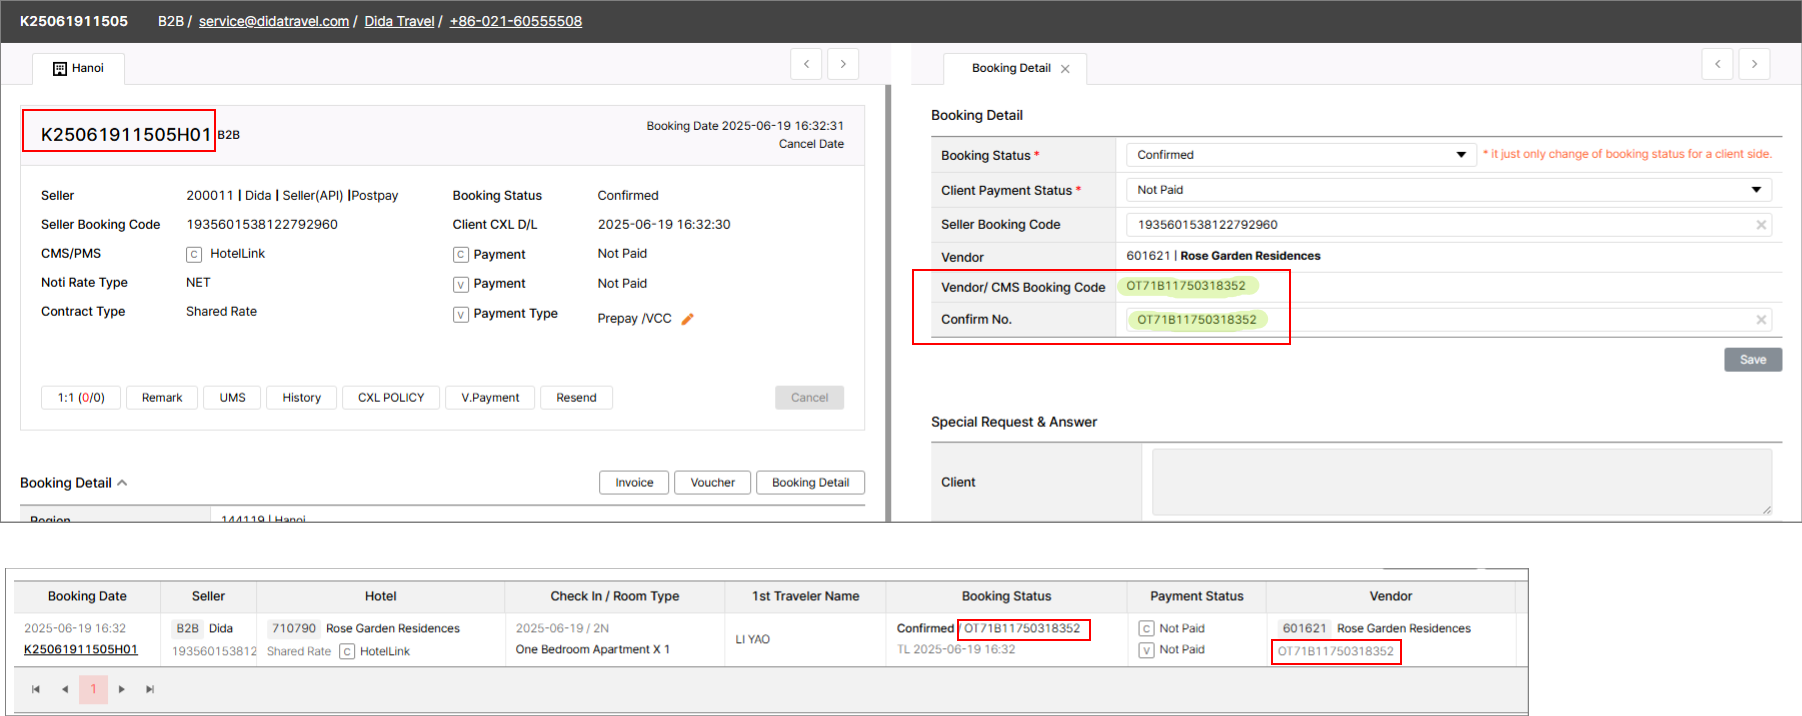Collapse the Booking Detail section chevron

122,483
